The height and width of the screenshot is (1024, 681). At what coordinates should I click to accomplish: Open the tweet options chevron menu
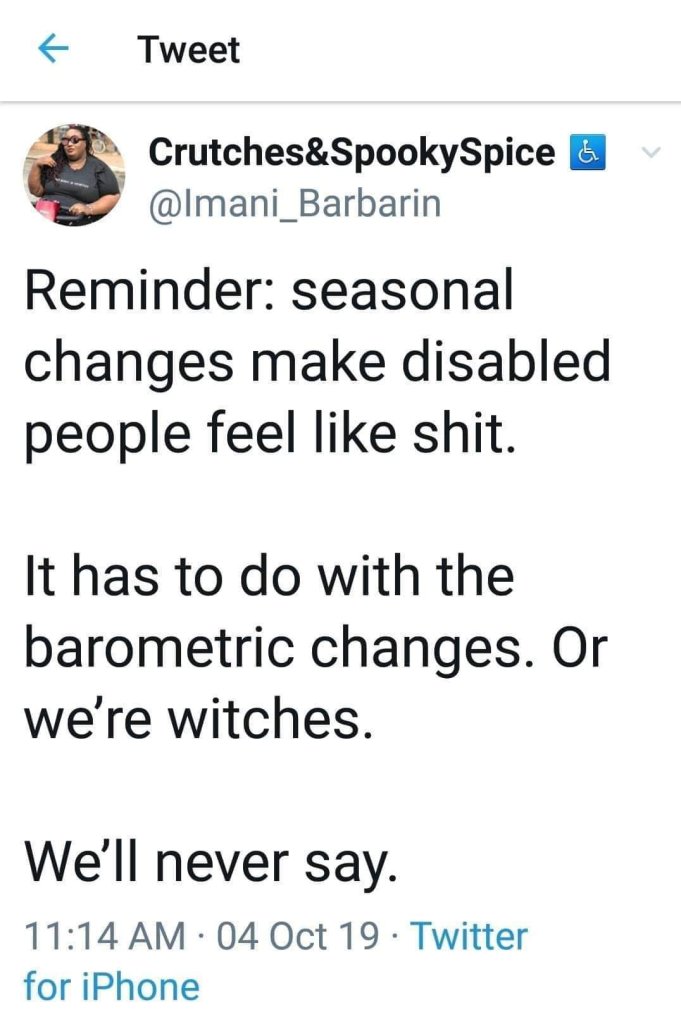tap(651, 154)
